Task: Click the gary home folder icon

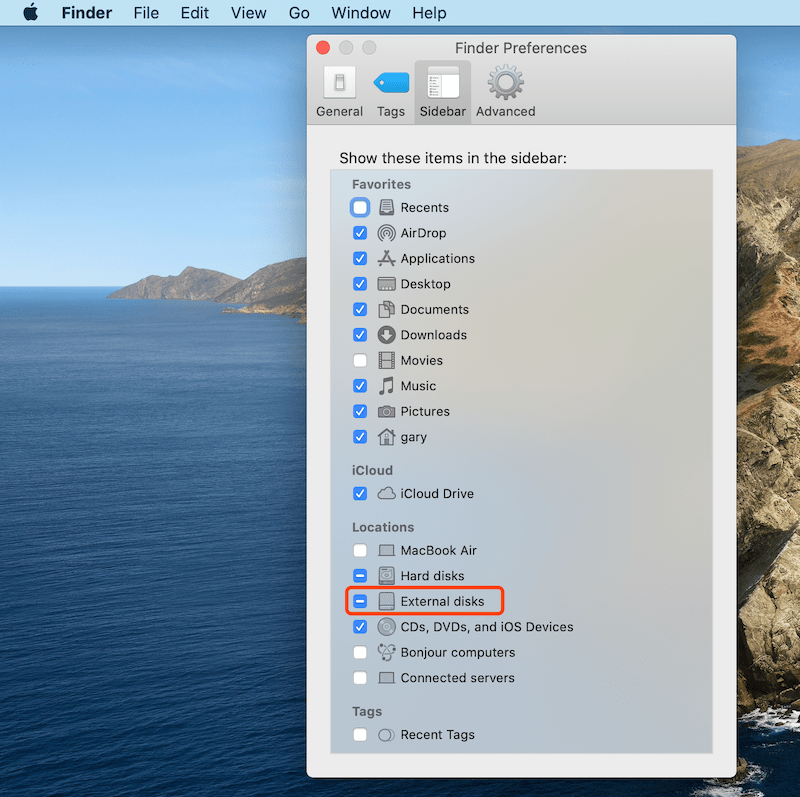Action: pyautogui.click(x=386, y=437)
